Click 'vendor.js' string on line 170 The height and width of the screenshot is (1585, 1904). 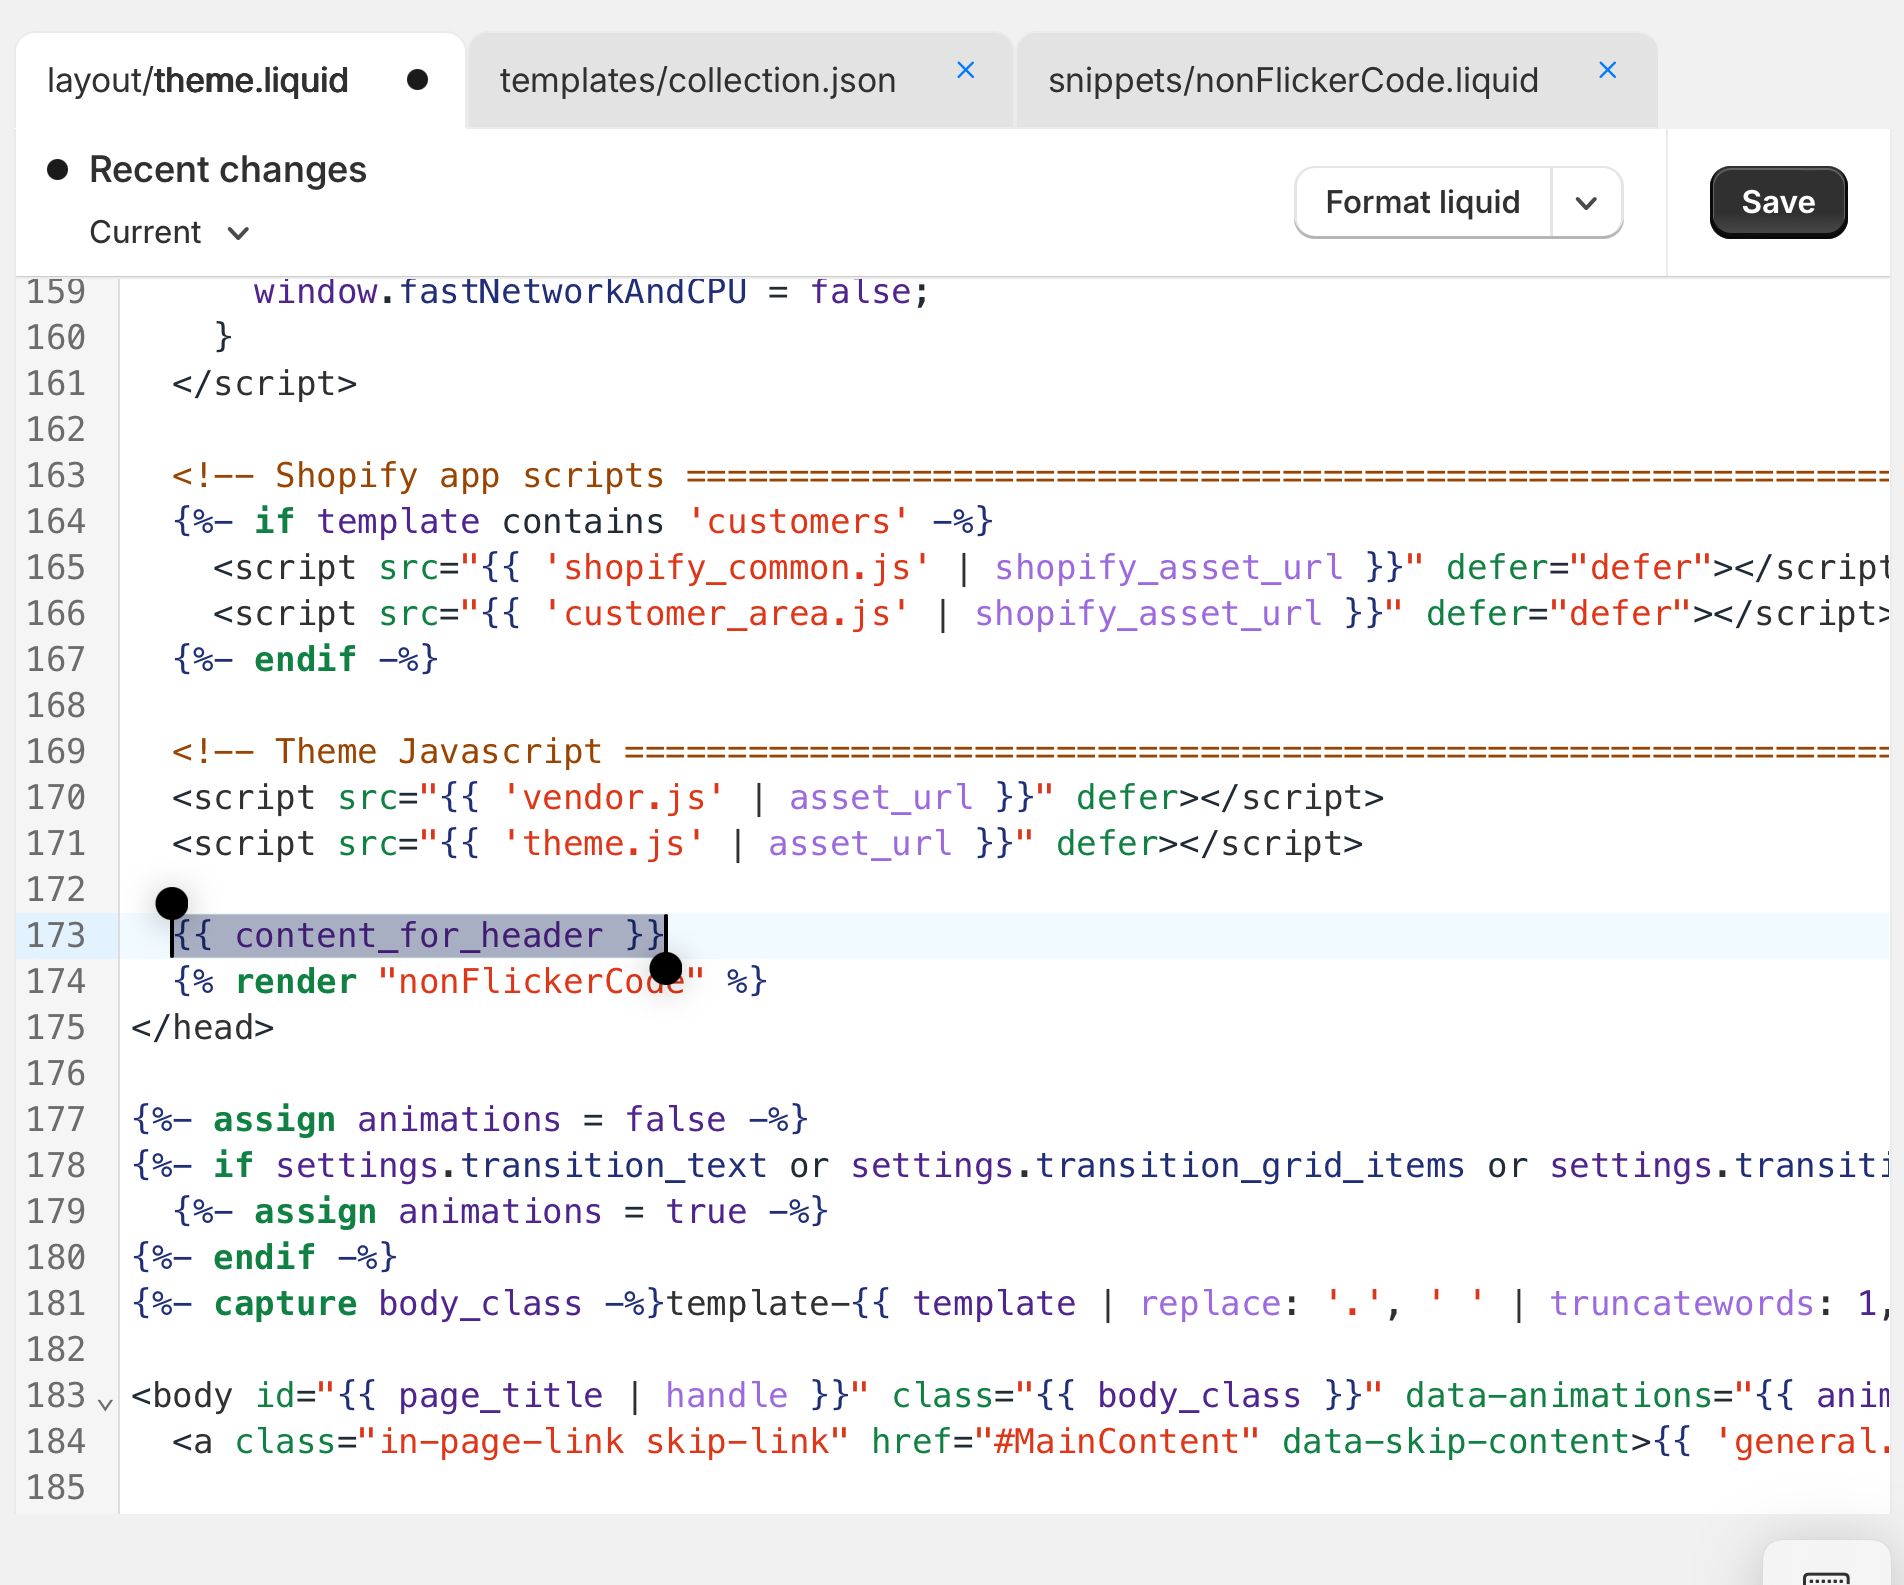point(613,797)
